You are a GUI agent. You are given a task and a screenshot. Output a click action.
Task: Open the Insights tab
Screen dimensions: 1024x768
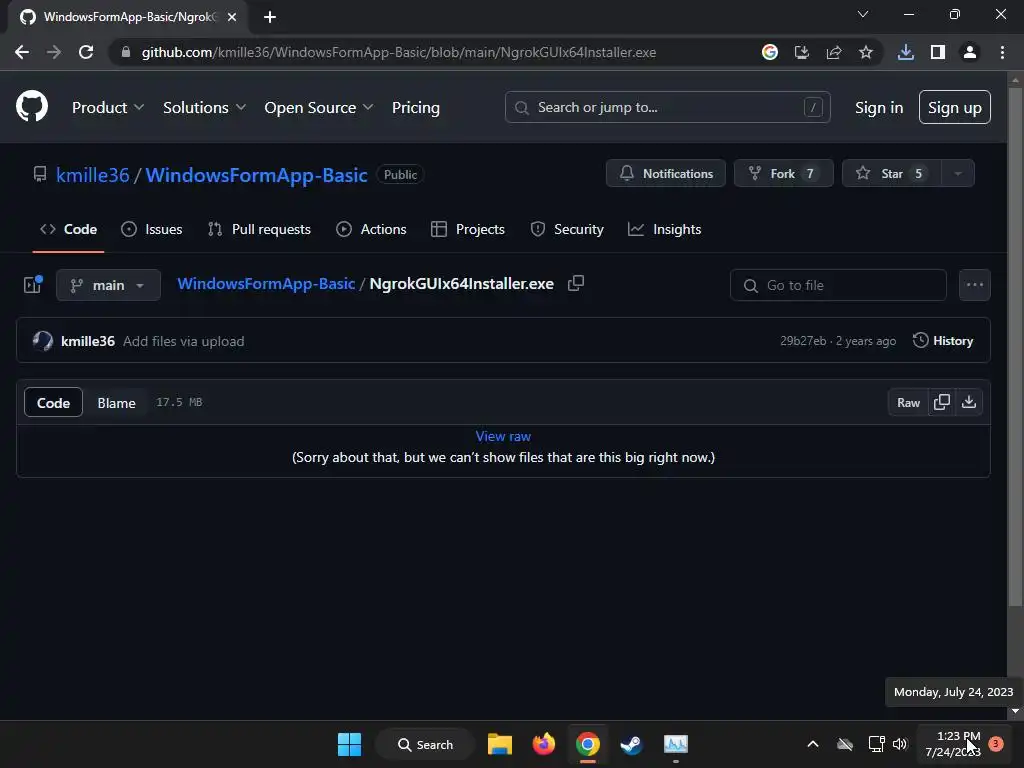[664, 229]
